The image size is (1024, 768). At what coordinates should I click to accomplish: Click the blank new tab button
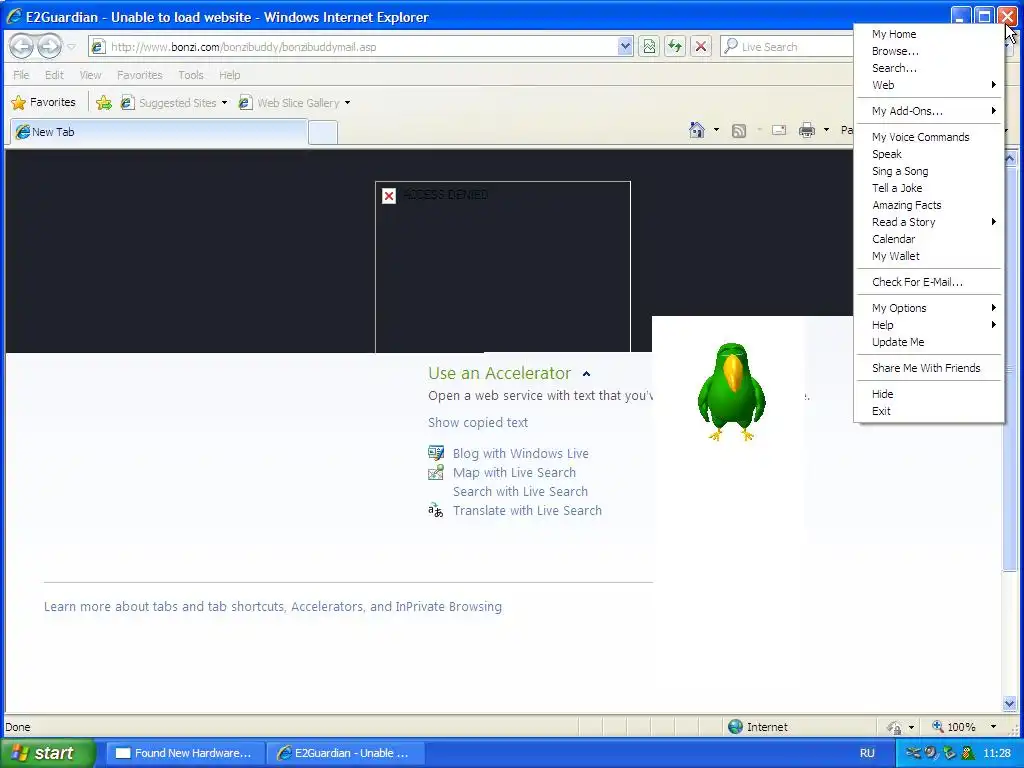click(323, 133)
